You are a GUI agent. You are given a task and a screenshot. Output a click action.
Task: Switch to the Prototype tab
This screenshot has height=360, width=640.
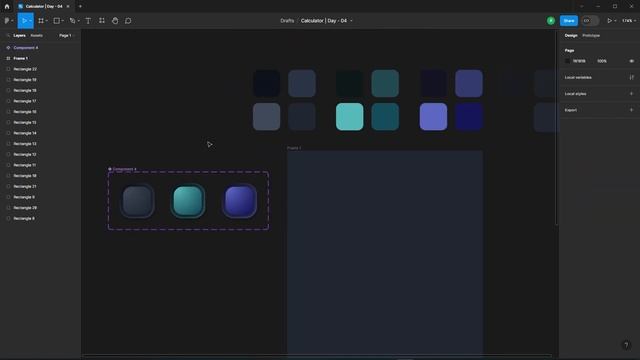point(591,36)
